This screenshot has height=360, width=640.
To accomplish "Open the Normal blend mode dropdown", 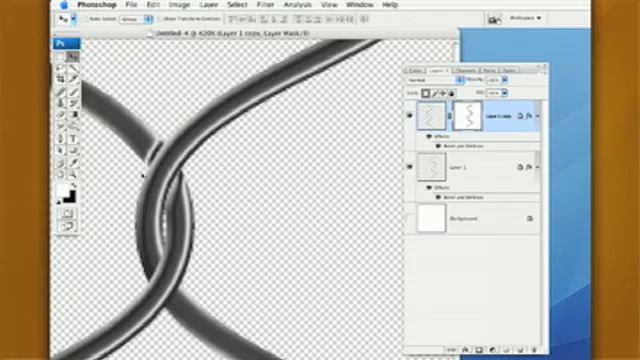I will coord(436,80).
